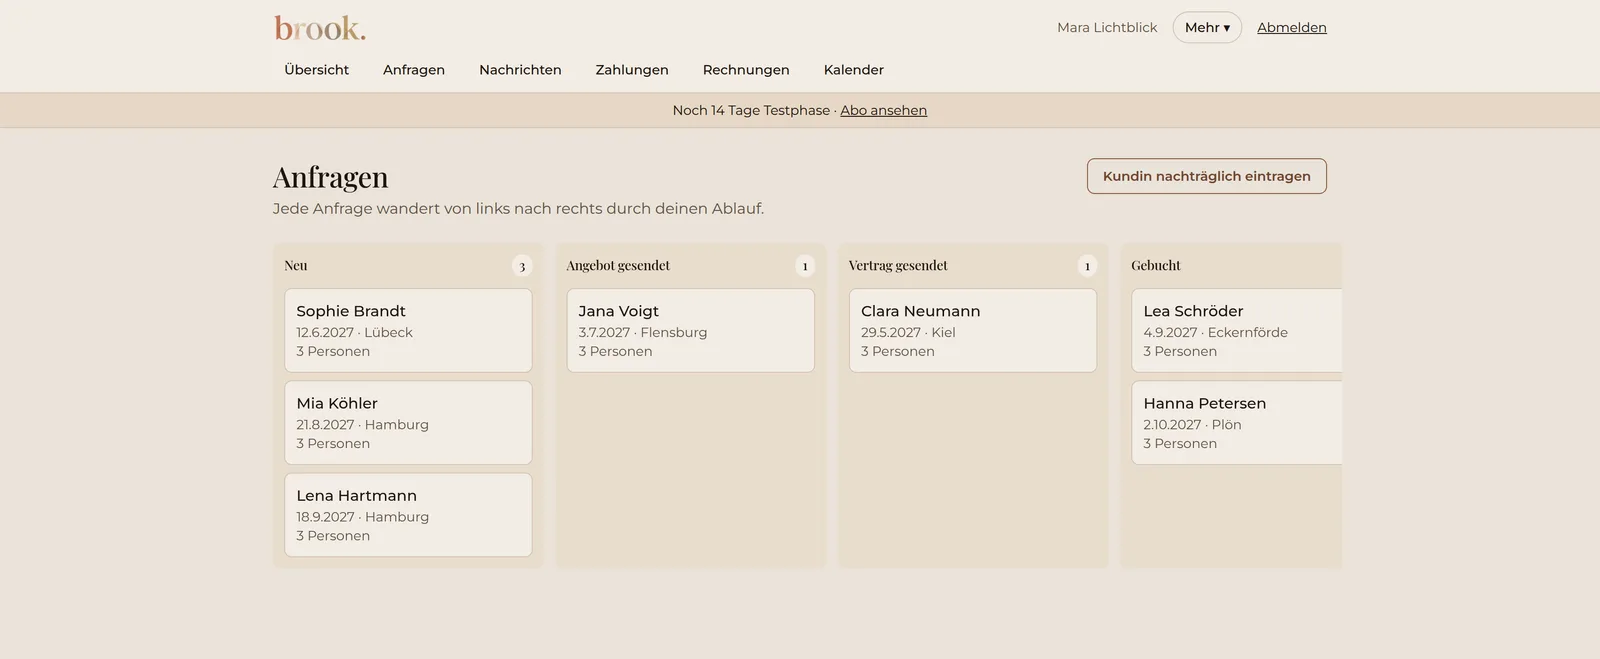The width and height of the screenshot is (1600, 659).
Task: Open the Anfragen navigation item
Action: tap(414, 70)
